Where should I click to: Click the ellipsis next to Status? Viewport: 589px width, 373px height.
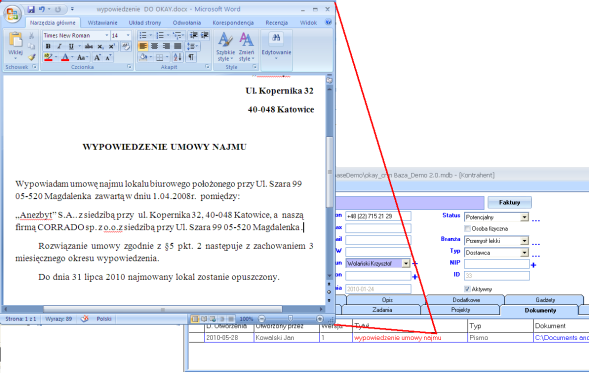[x=536, y=220]
